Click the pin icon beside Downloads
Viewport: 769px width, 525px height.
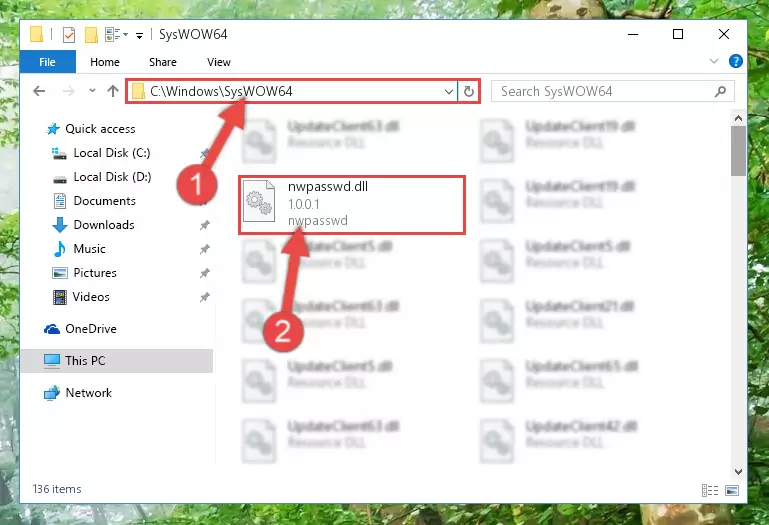pos(205,225)
